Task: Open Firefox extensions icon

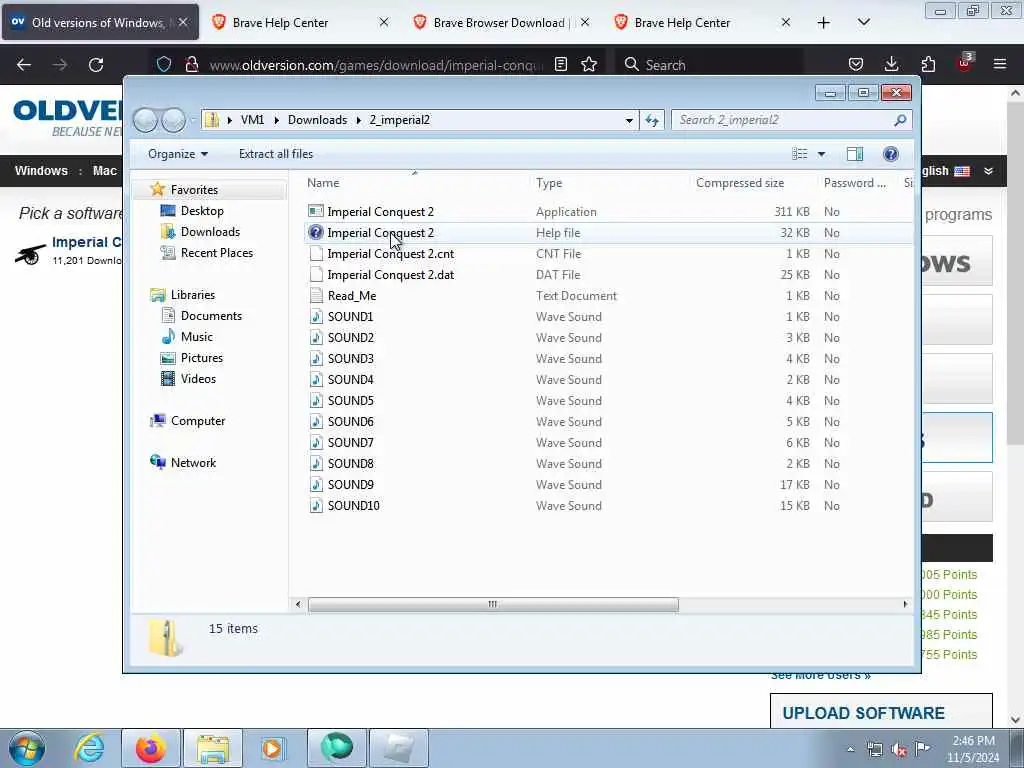Action: point(928,64)
